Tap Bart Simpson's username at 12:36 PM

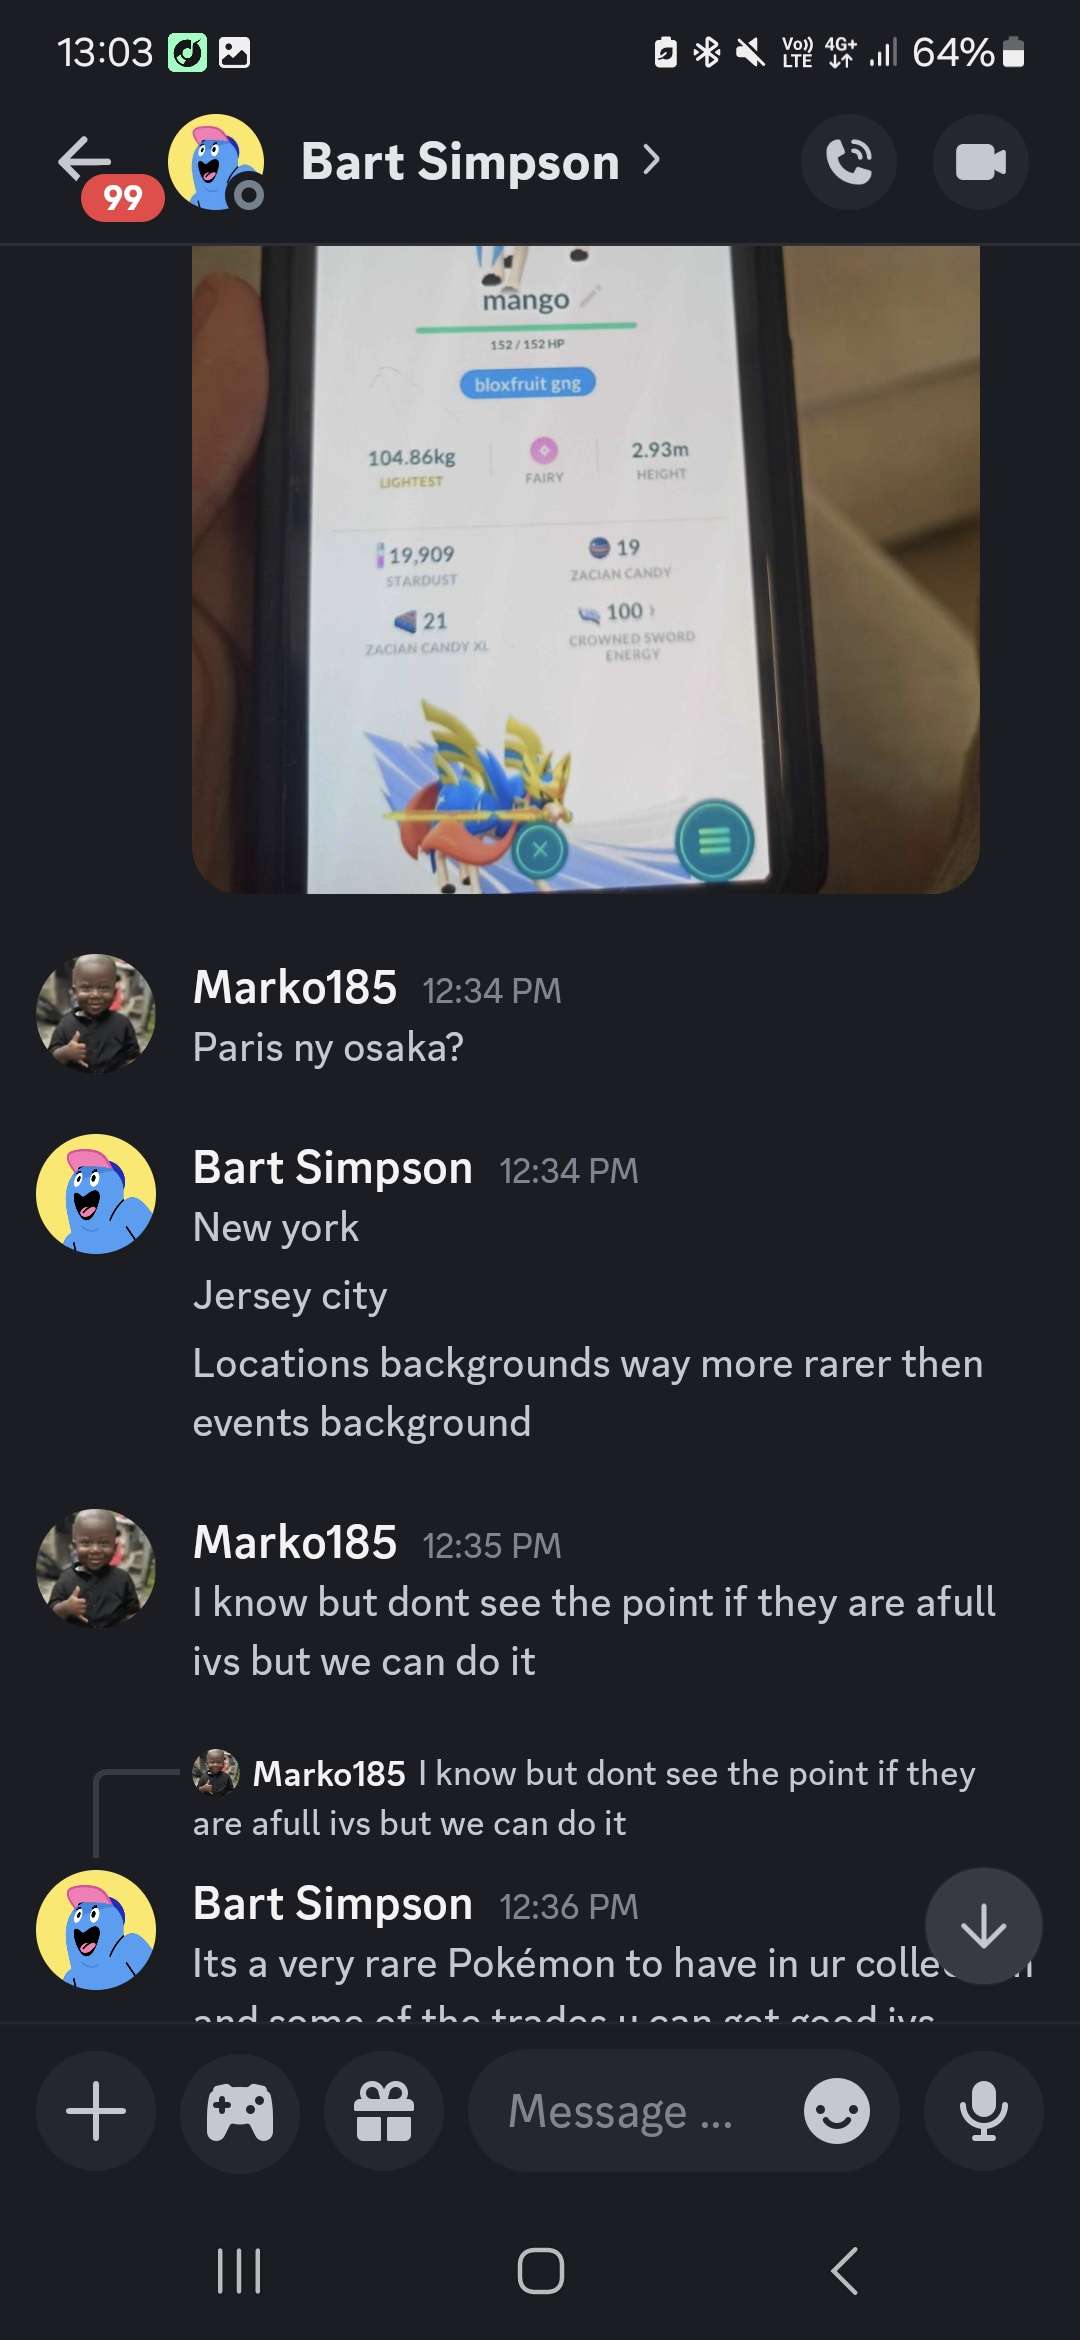coord(333,1903)
